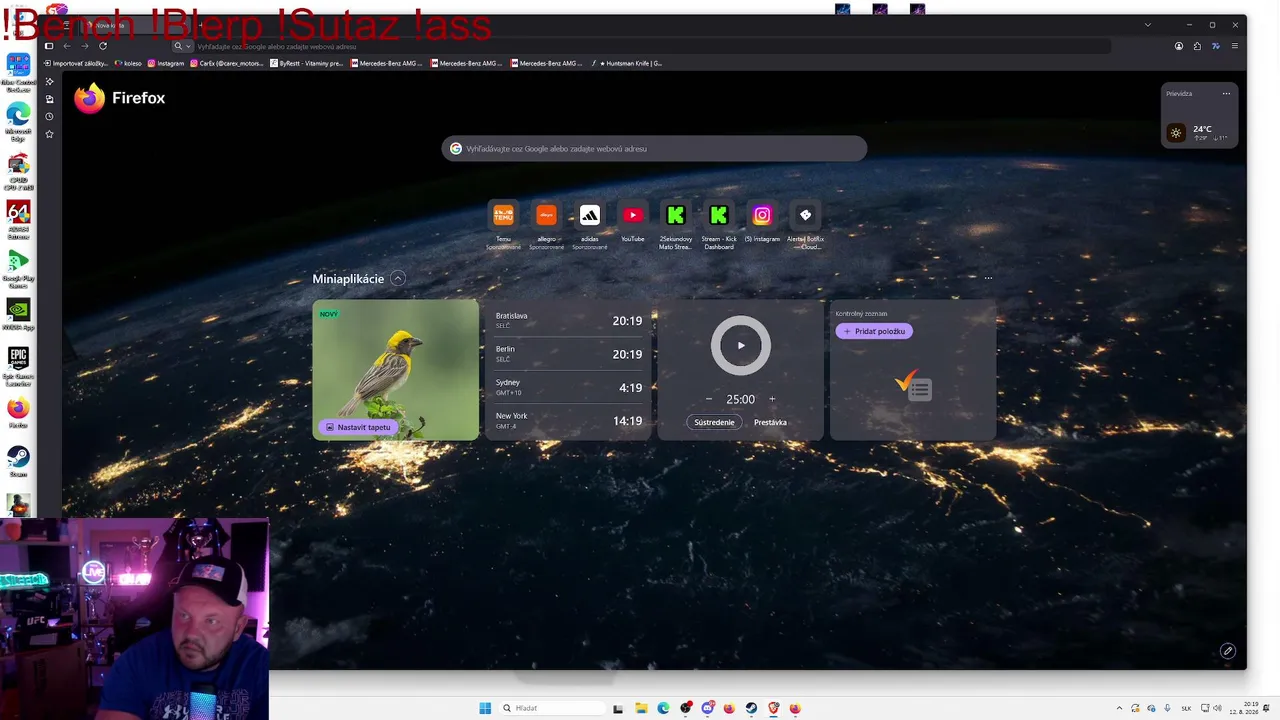Open the Firefox extensions puzzle icon
This screenshot has height=720, width=1280.
[x=1197, y=46]
